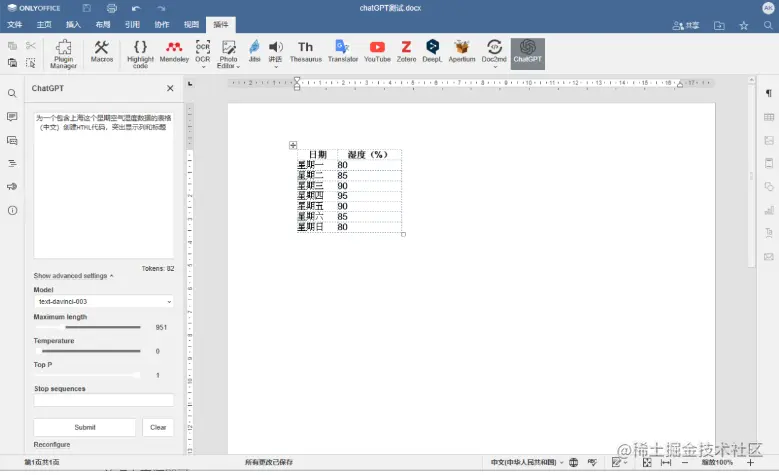Open the DeepL plugin
This screenshot has width=779, height=475.
tap(432, 51)
